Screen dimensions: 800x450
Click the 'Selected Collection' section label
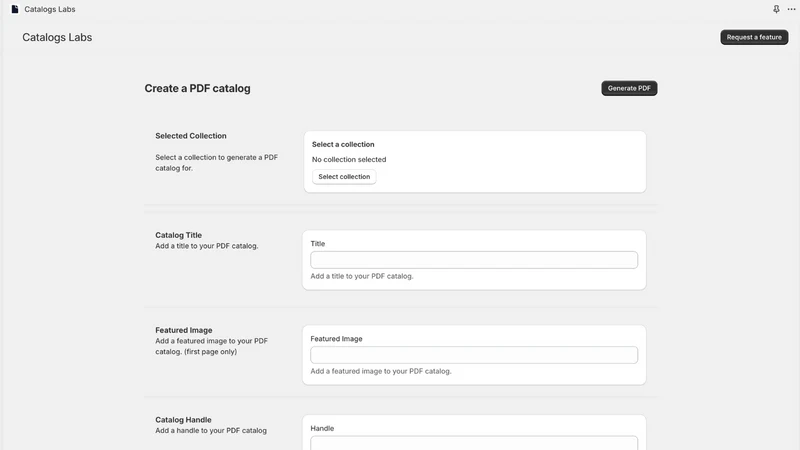coord(191,136)
